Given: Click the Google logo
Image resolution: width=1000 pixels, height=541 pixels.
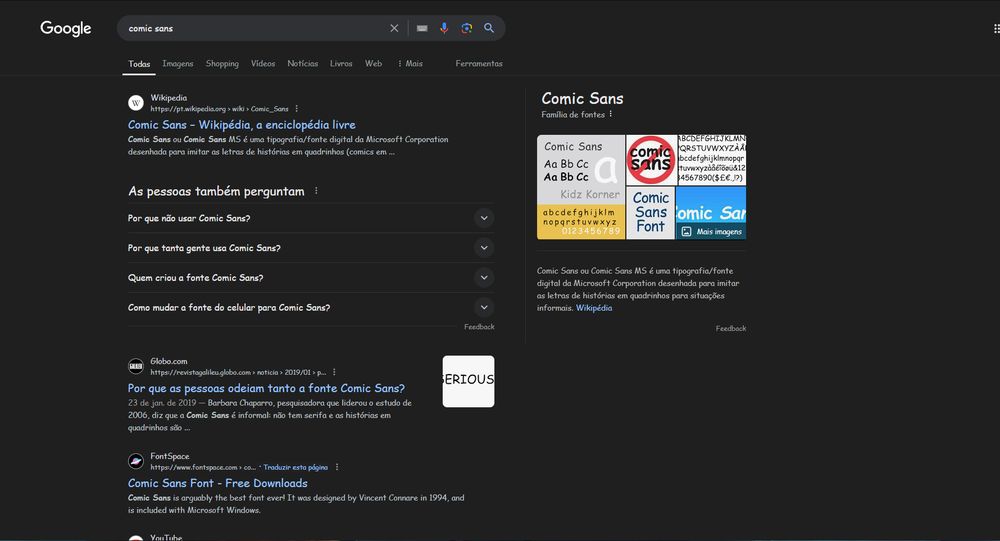Looking at the screenshot, I should click(66, 28).
